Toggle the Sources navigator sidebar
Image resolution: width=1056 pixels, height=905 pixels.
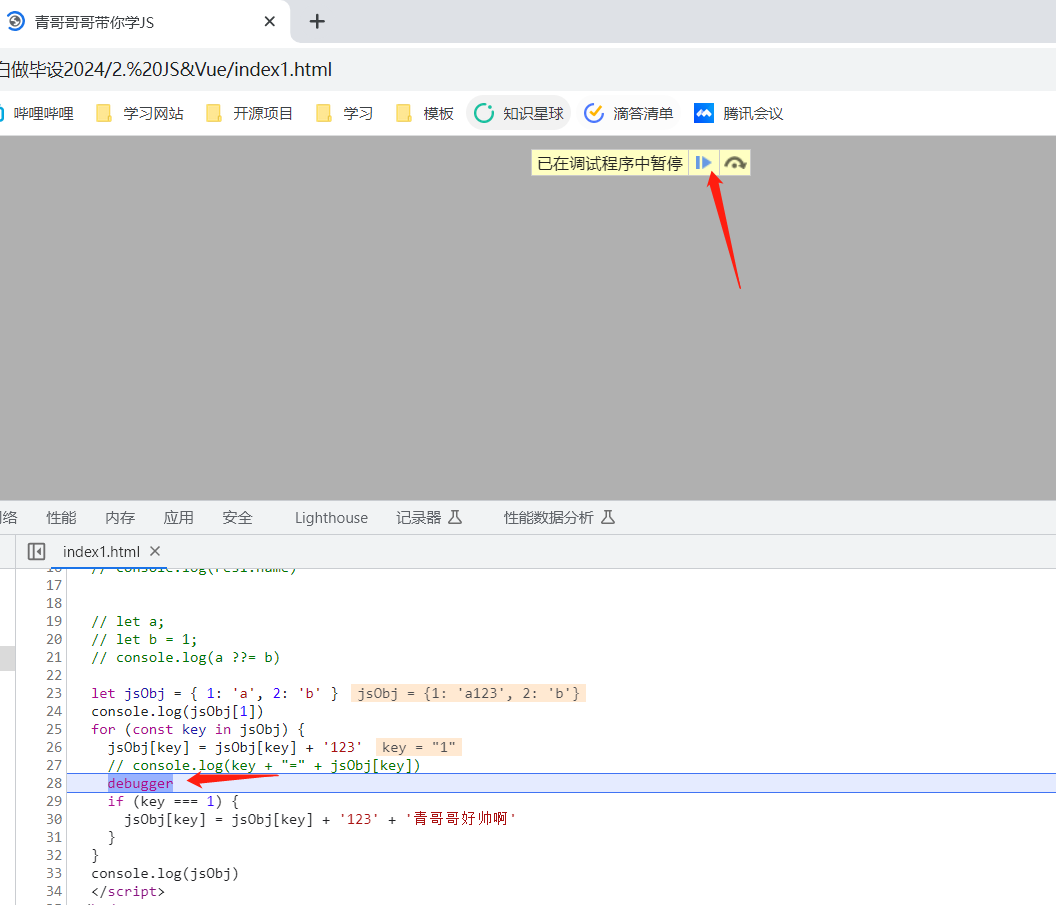(36, 551)
